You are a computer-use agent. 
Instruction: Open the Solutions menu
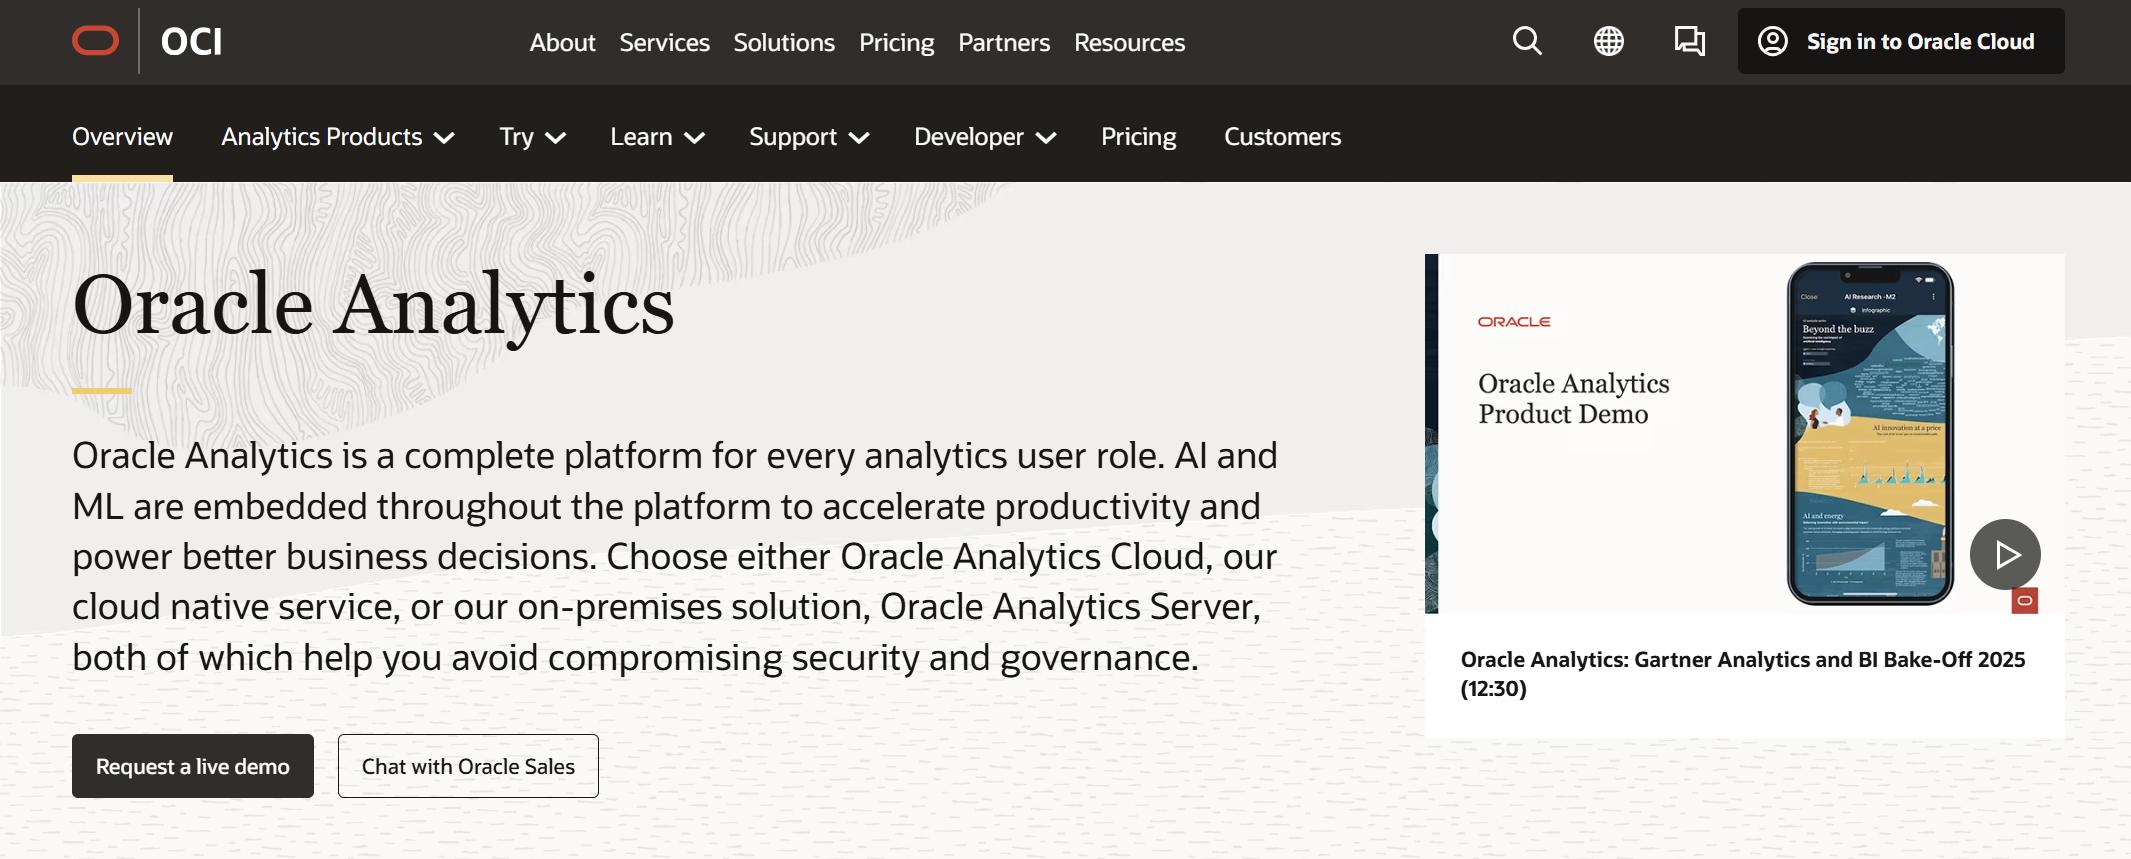pos(784,42)
